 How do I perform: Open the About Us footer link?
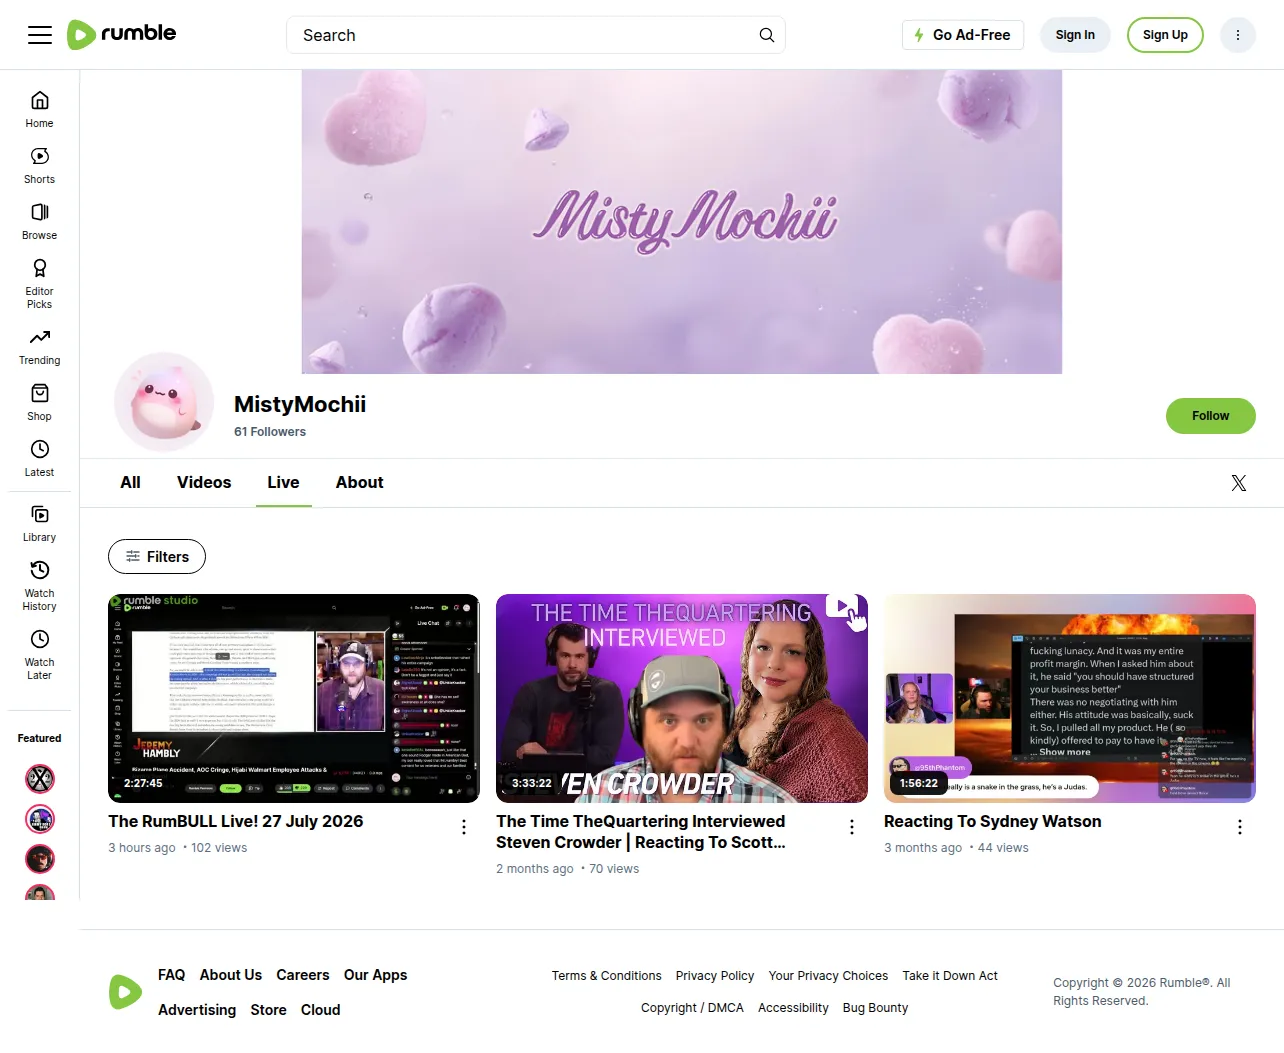point(231,975)
